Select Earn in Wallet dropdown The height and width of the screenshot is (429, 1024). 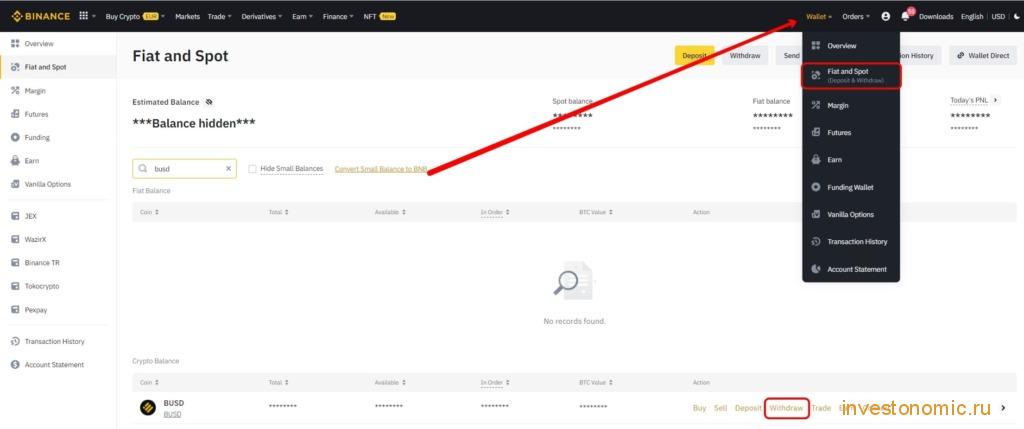coord(852,160)
